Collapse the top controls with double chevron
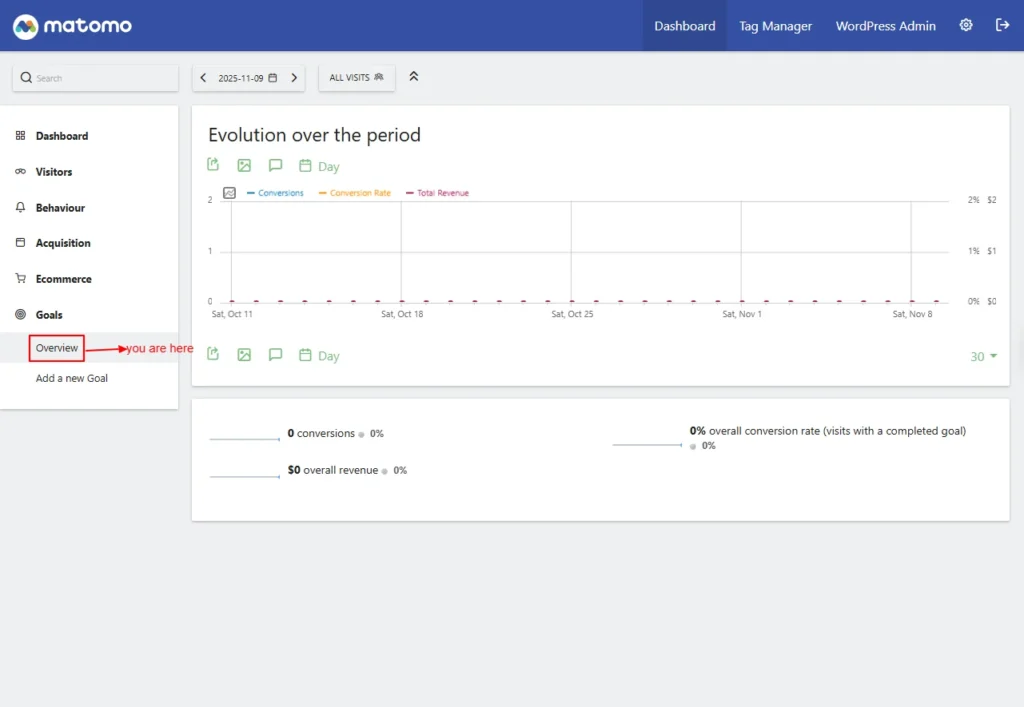 [414, 77]
